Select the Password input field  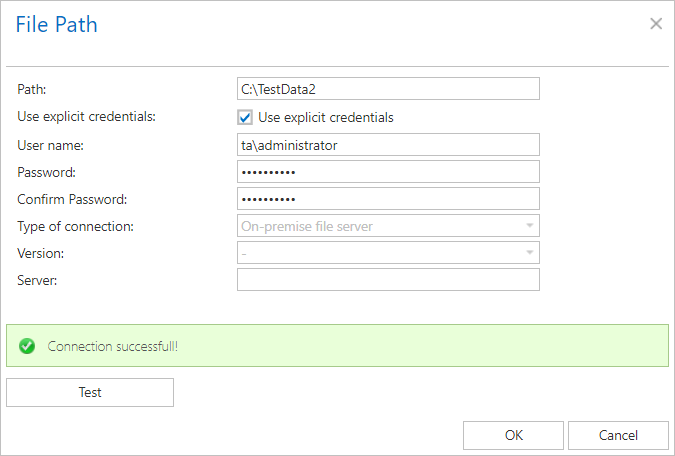click(x=388, y=172)
